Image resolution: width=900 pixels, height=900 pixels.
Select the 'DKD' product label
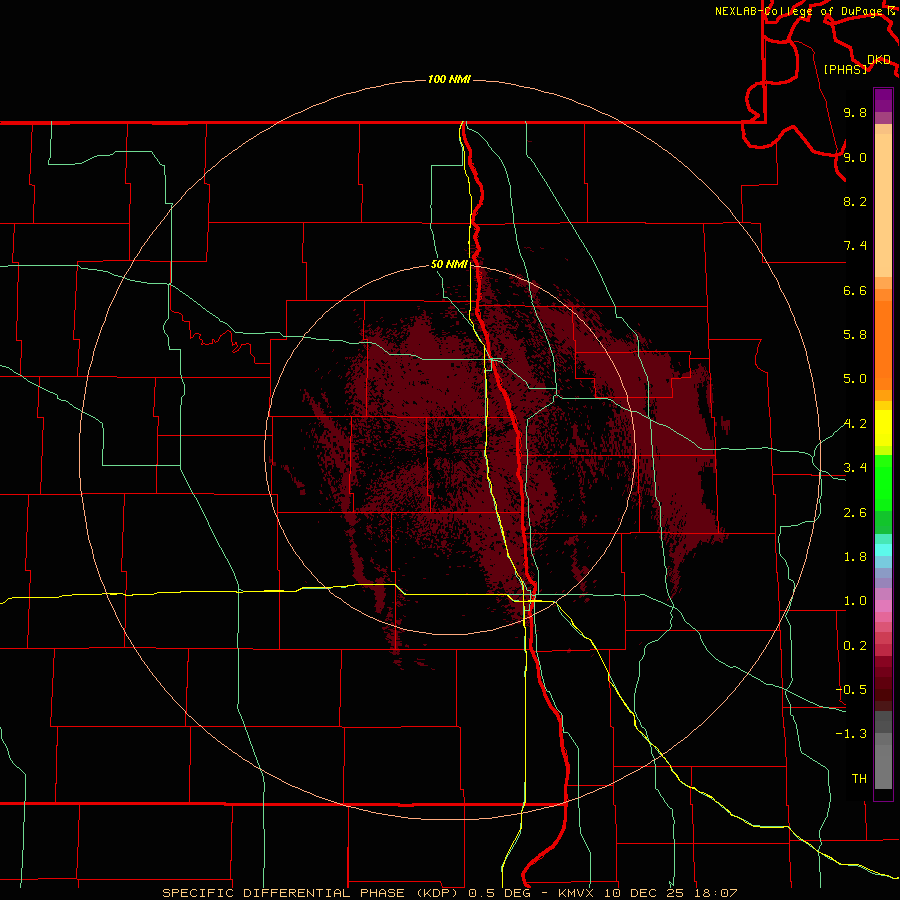pos(879,60)
